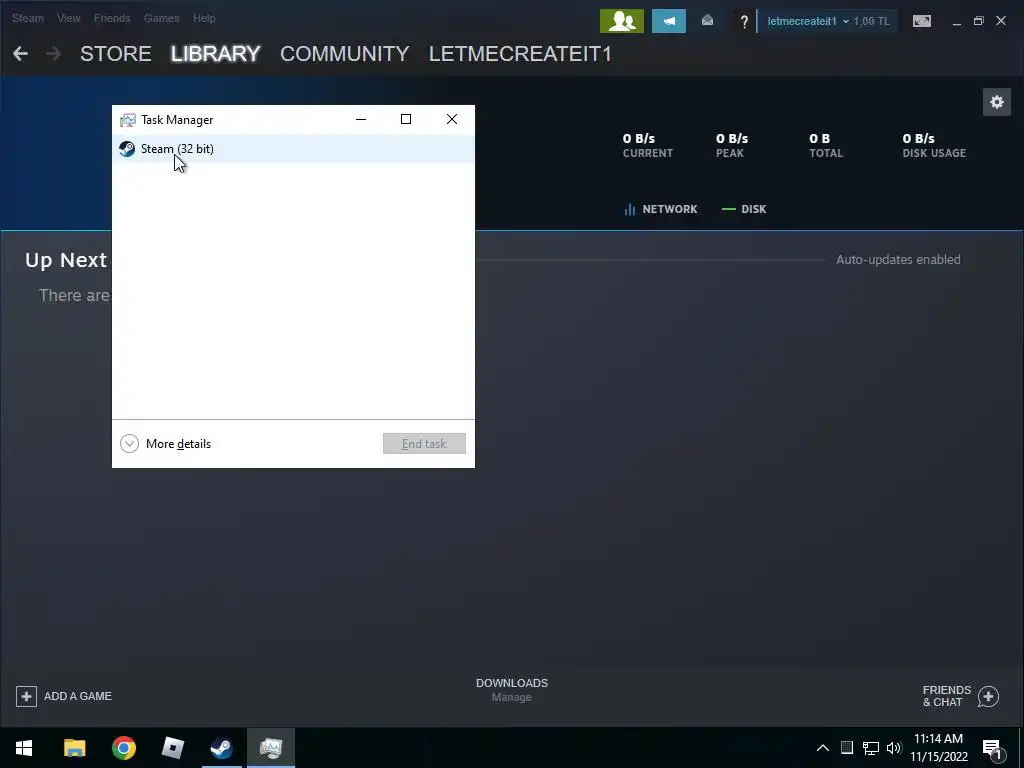Viewport: 1024px width, 768px height.
Task: Click the Task Manager taskbar icon
Action: click(270, 748)
